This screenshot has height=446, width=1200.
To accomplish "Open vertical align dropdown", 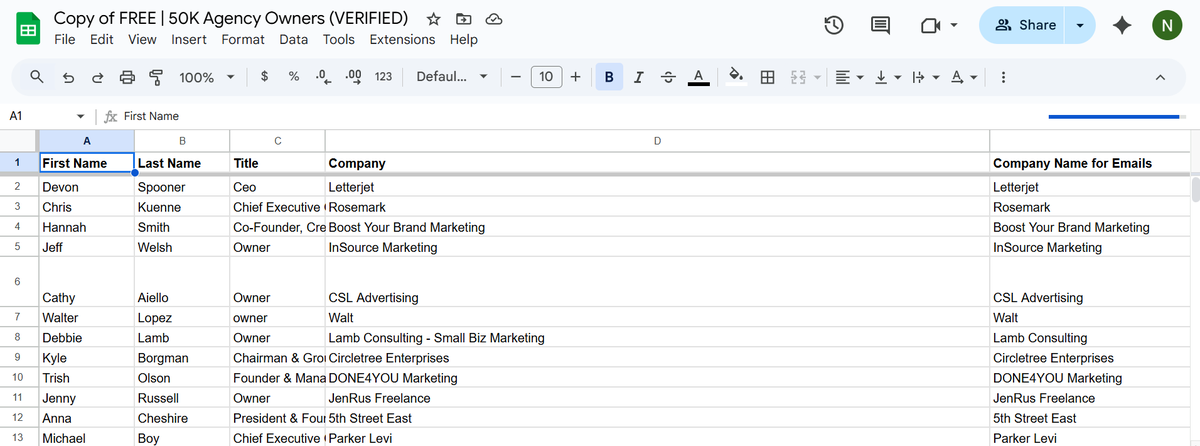I will (887, 77).
